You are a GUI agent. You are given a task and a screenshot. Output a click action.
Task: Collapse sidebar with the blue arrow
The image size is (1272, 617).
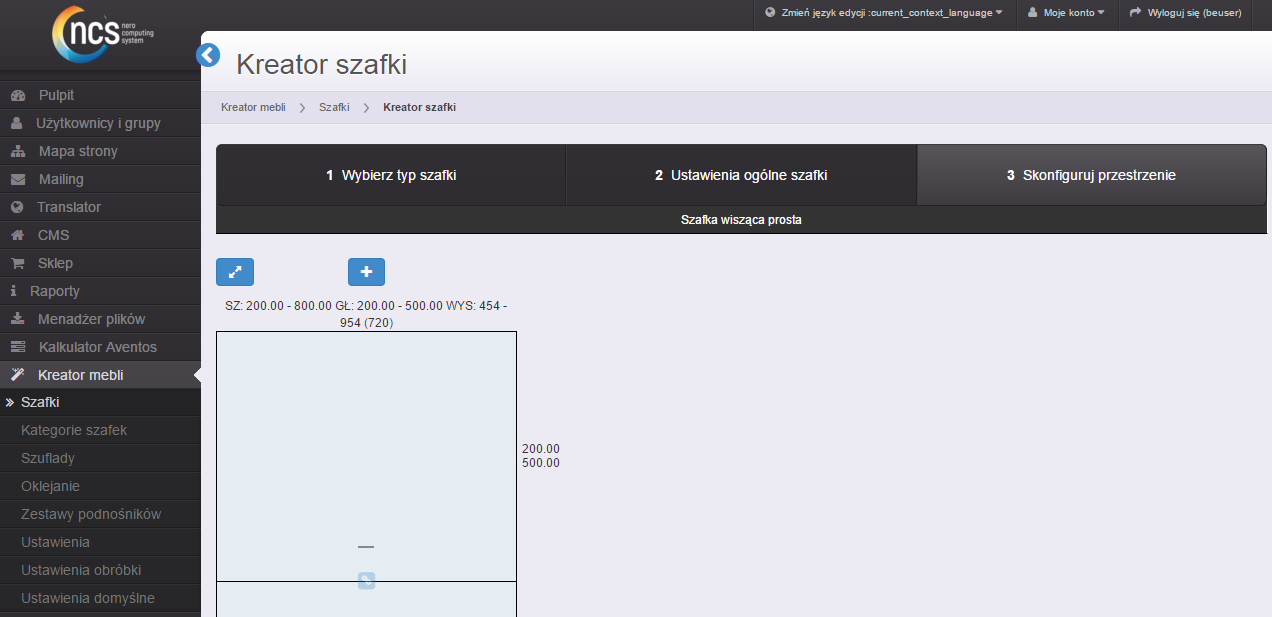[208, 55]
